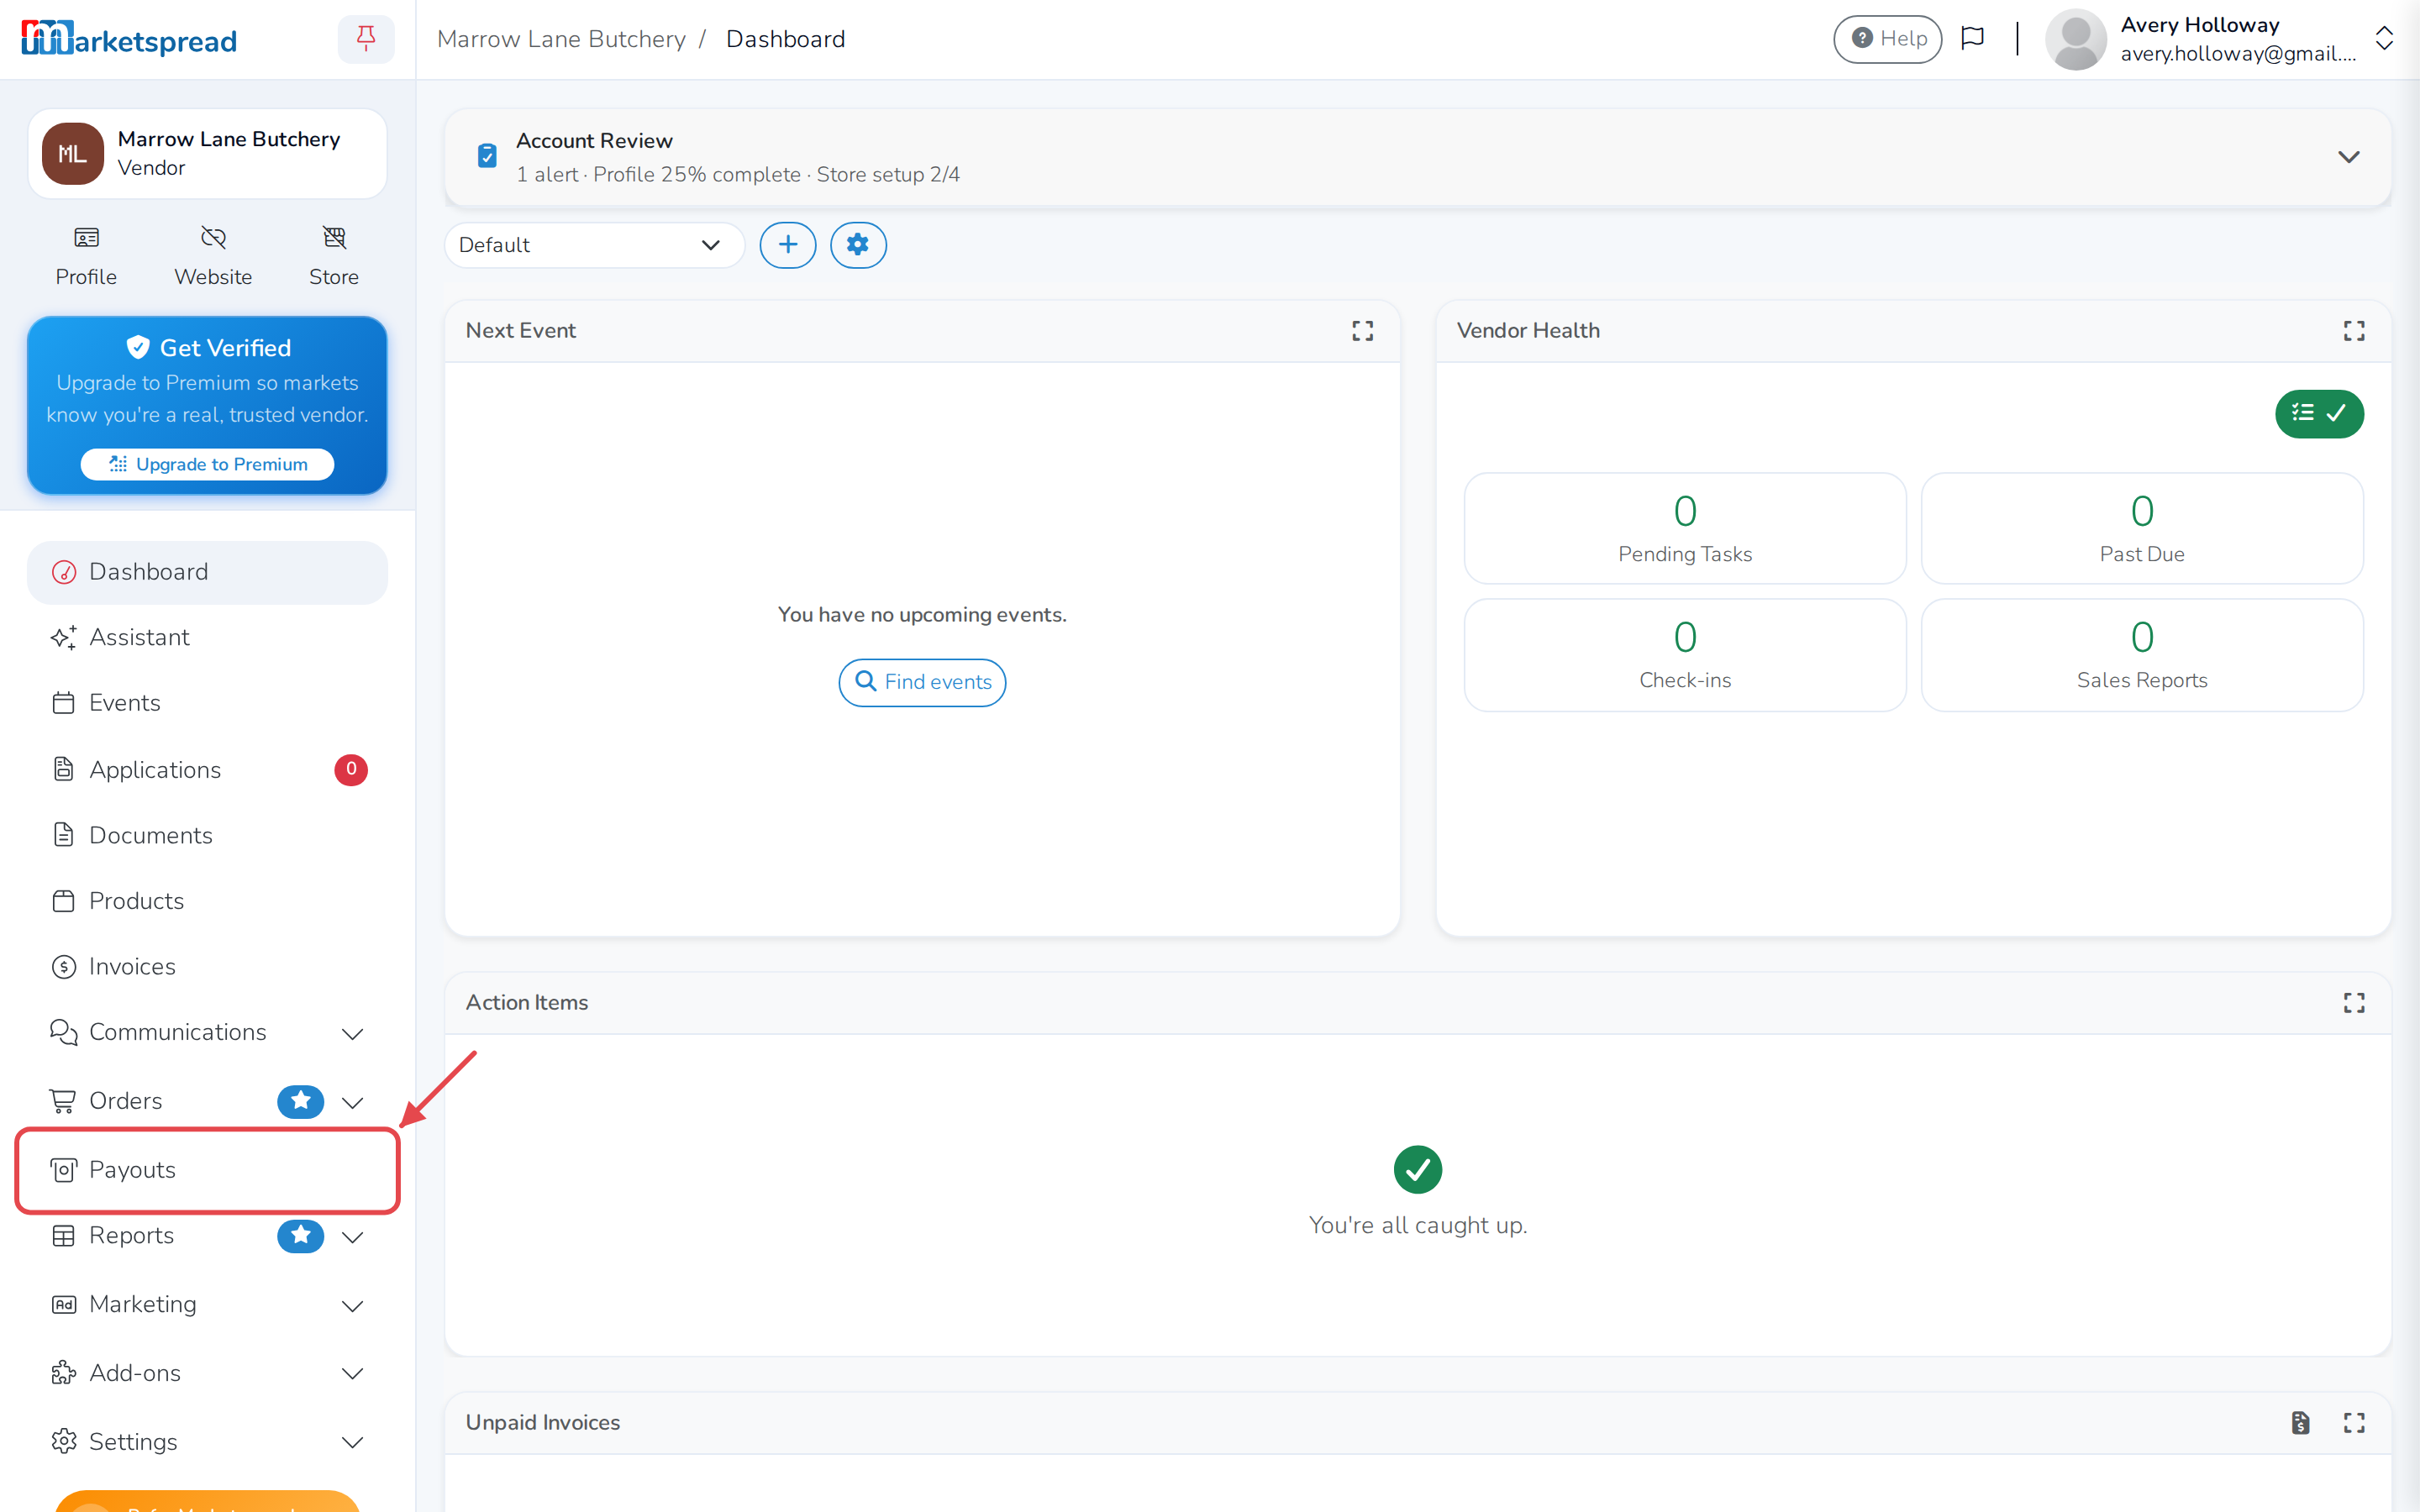
Task: Click the Orders premium star badge
Action: (x=300, y=1101)
